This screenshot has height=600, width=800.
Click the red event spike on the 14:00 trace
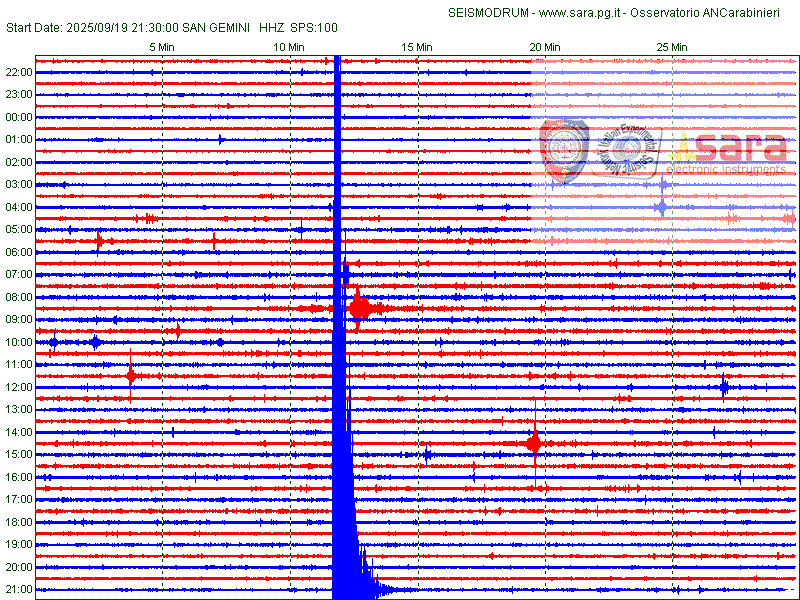[534, 443]
